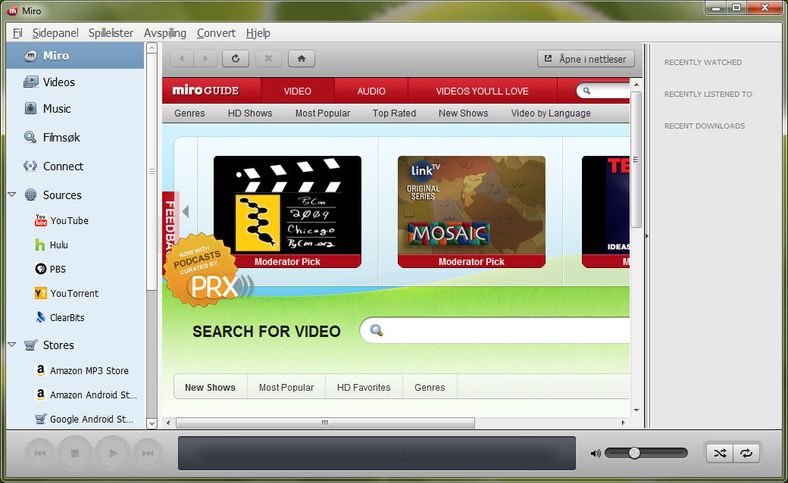
Task: Focus the header search box
Action: point(603,91)
